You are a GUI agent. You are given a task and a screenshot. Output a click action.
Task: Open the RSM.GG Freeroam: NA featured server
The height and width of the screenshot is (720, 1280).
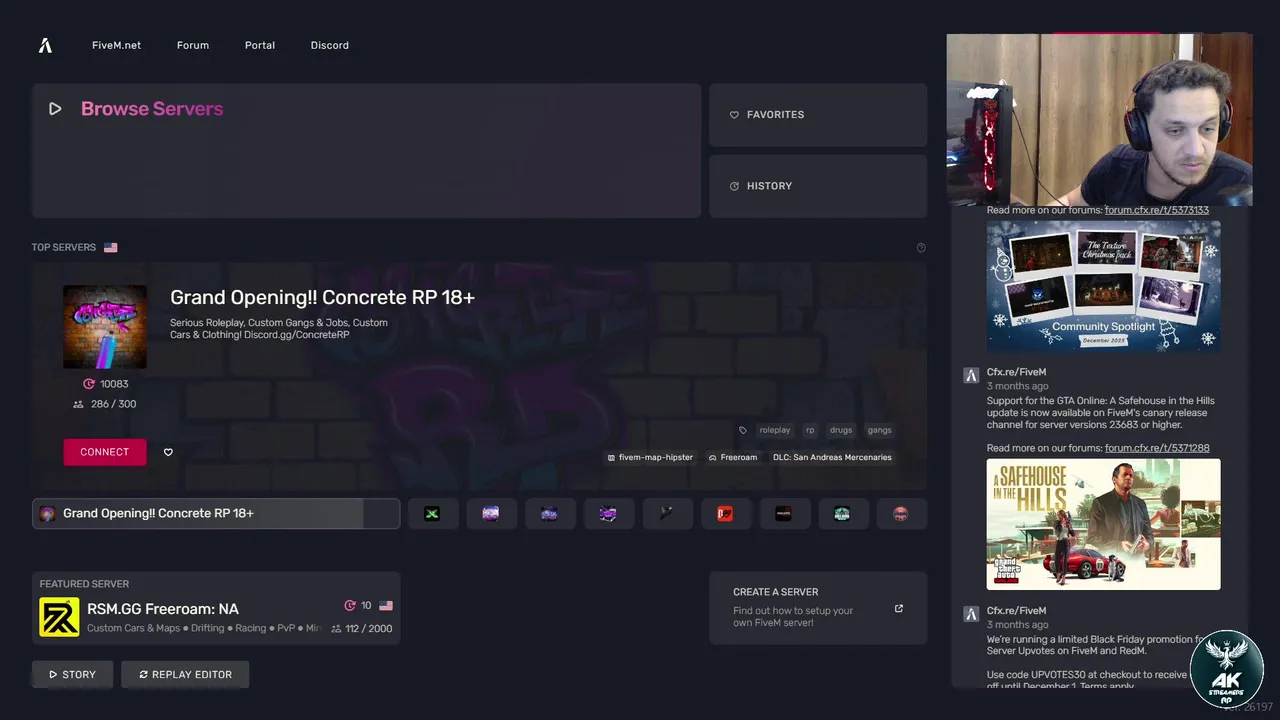click(216, 608)
